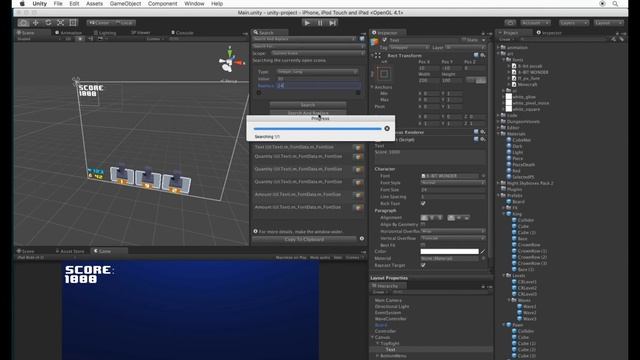Select the Dark material

(517, 146)
